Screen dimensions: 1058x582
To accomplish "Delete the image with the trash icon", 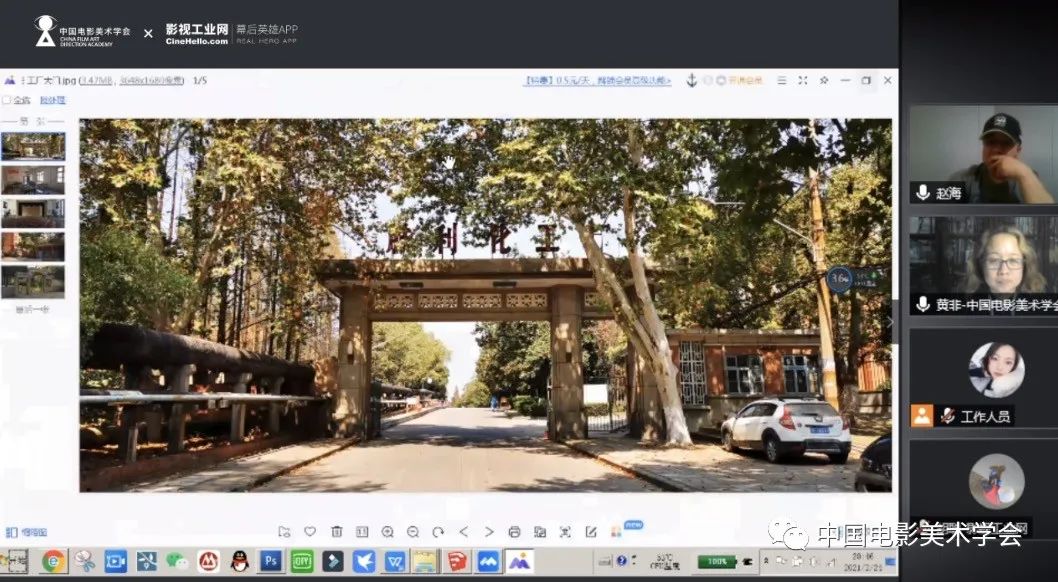I will tap(336, 532).
